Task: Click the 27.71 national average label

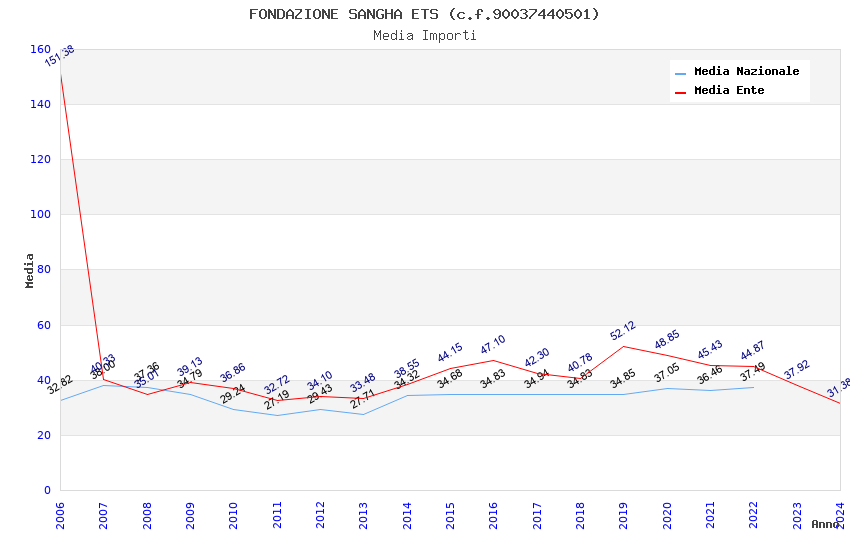Action: [x=362, y=399]
